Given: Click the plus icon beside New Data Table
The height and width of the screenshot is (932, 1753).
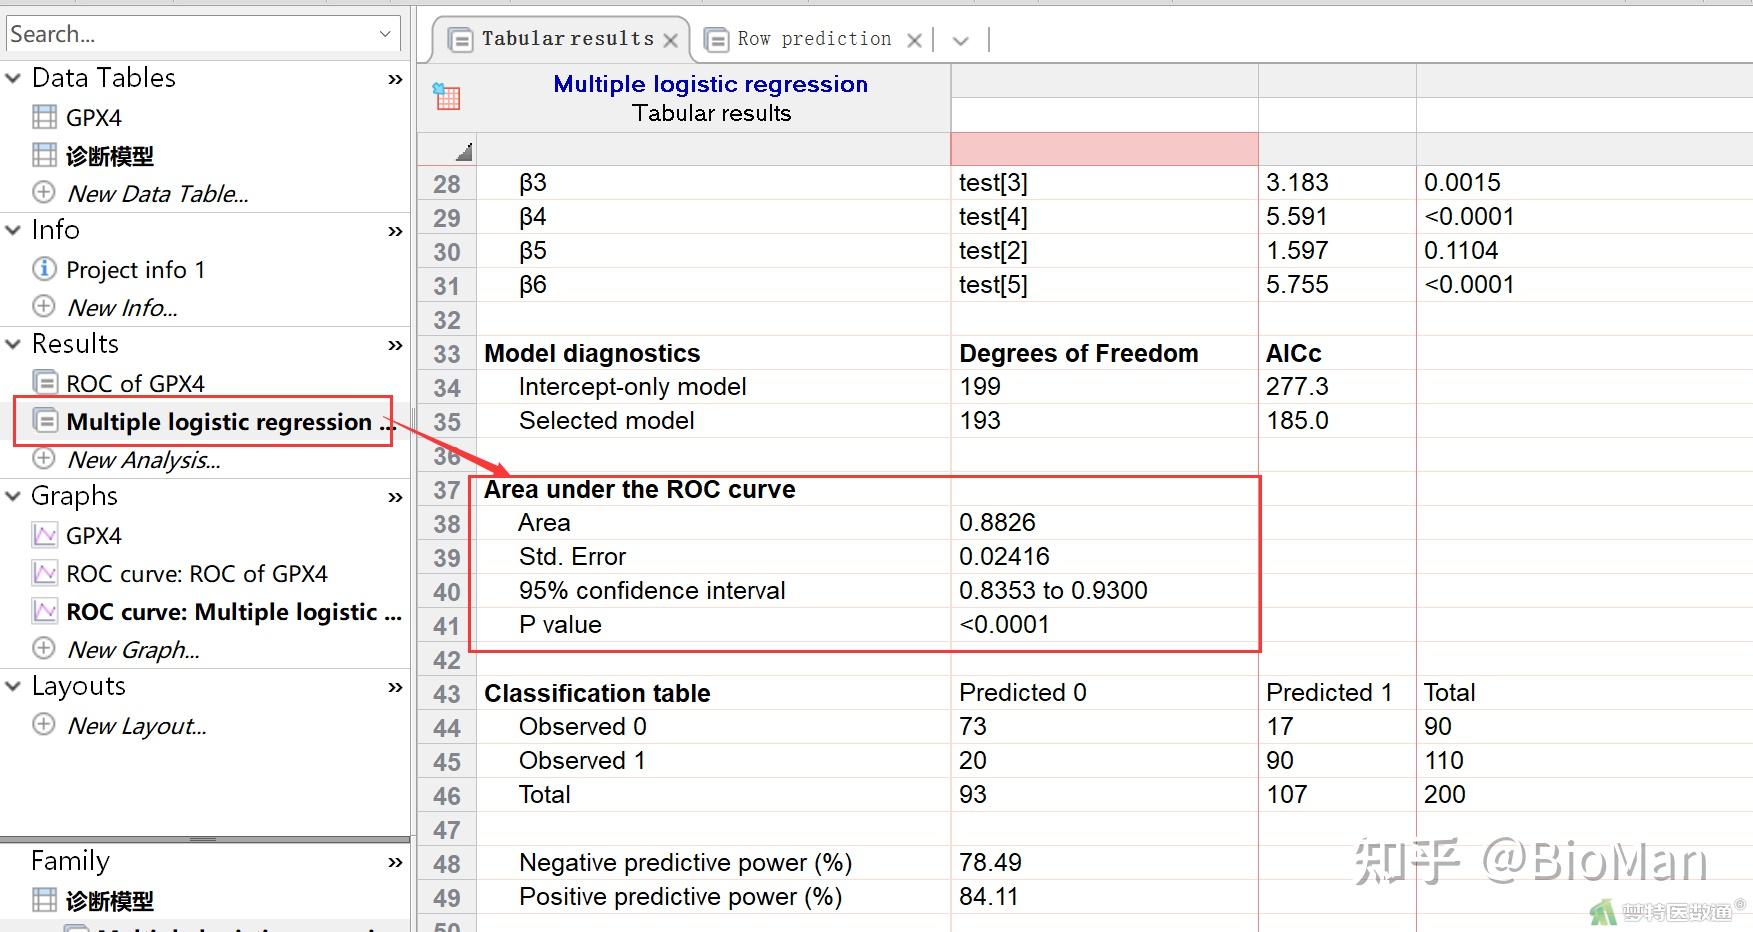Looking at the screenshot, I should 44,192.
